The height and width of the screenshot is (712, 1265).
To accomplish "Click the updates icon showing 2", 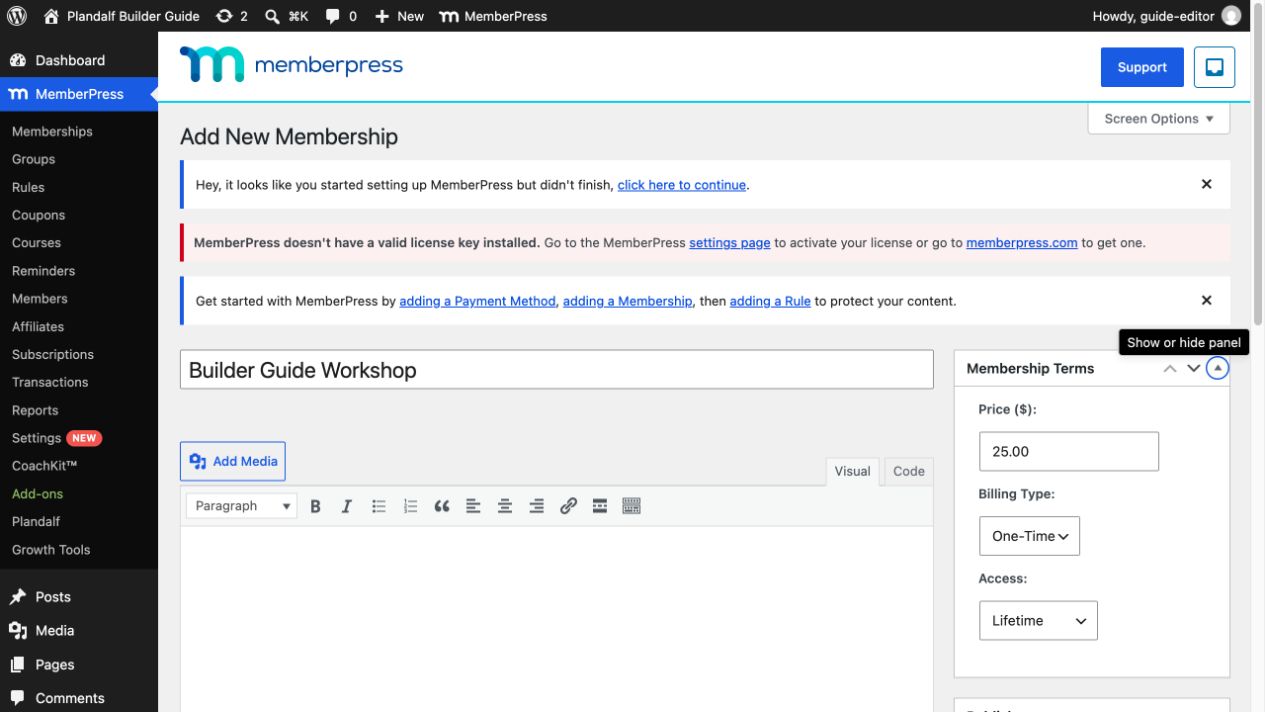I will pyautogui.click(x=231, y=16).
